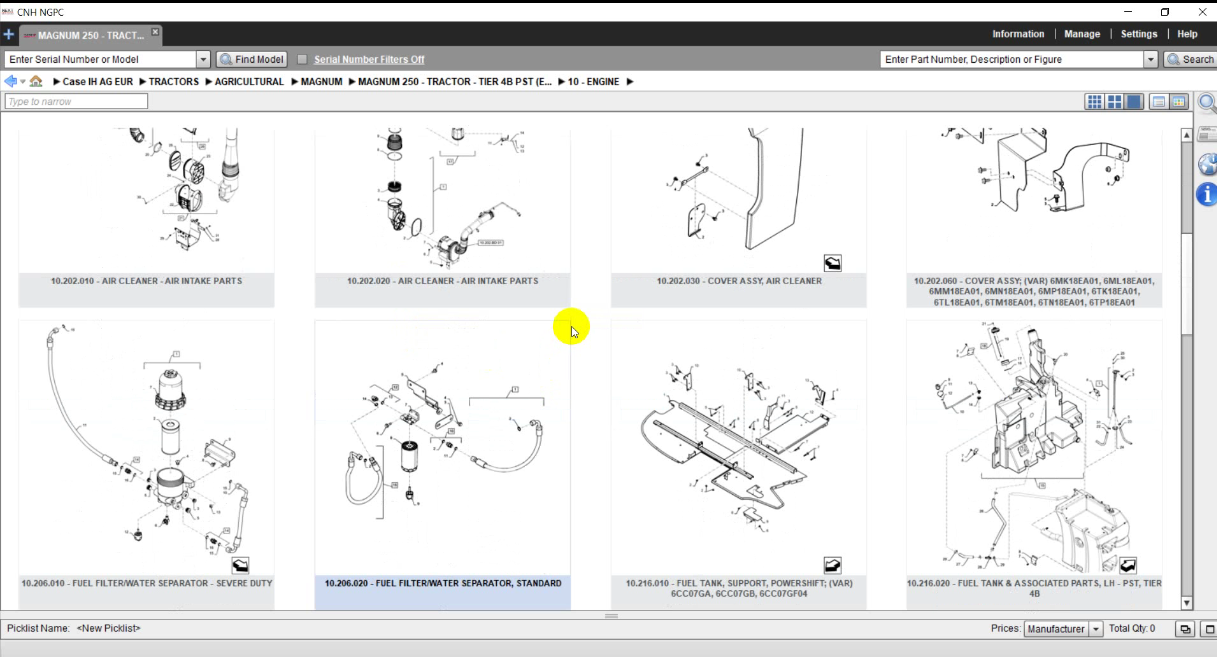Open a new tab with the plus icon
Viewport: 1217px width, 657px height.
pos(9,34)
